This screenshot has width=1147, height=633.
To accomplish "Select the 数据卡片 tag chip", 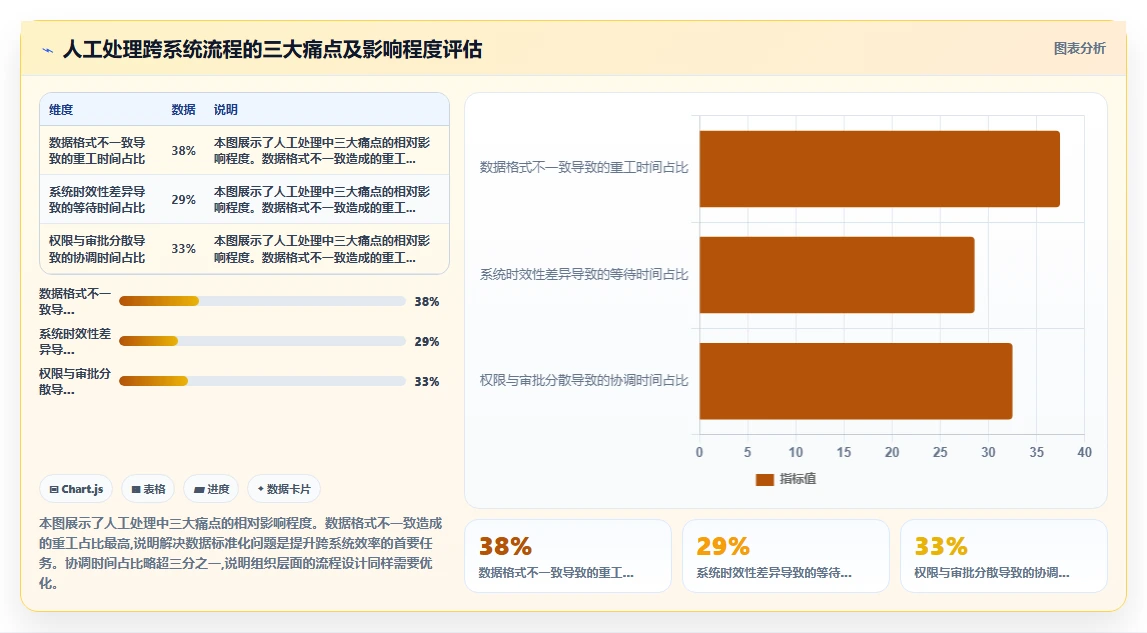I will pos(284,489).
